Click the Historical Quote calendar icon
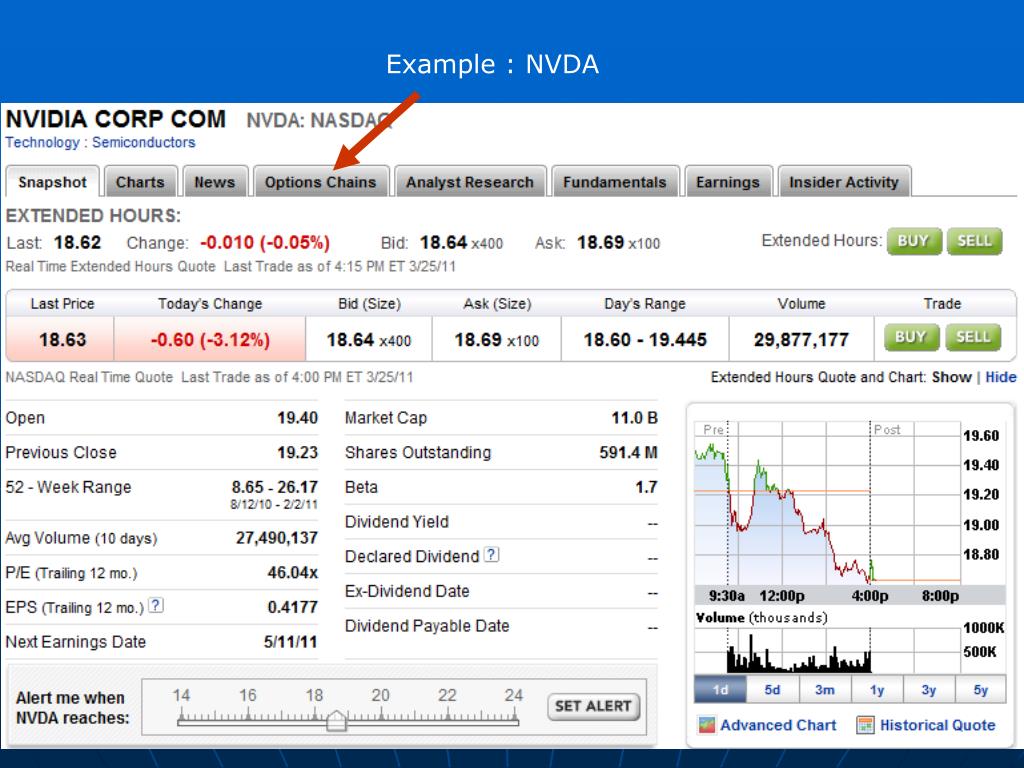1024x768 pixels. [x=865, y=725]
